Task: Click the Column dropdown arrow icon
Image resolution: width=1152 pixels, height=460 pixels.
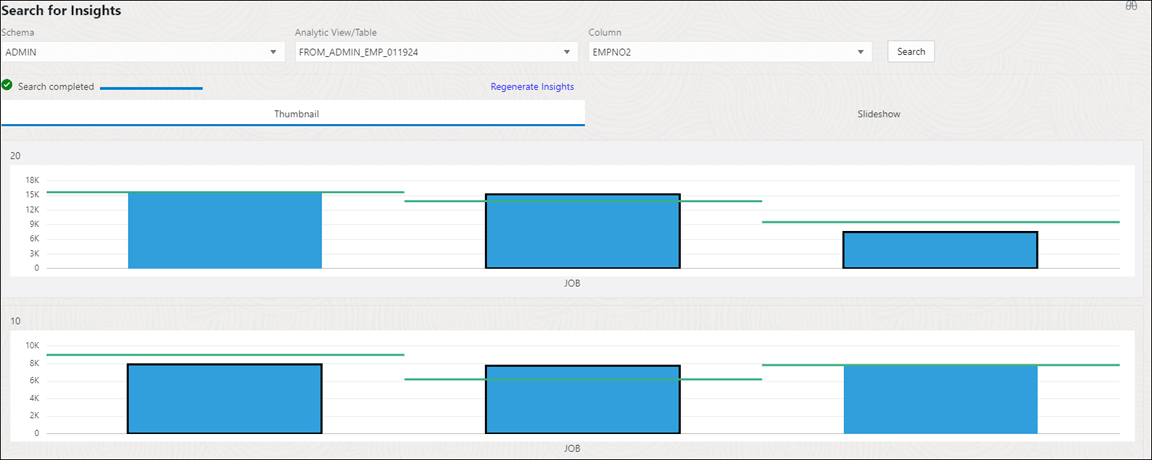Action: tap(860, 52)
